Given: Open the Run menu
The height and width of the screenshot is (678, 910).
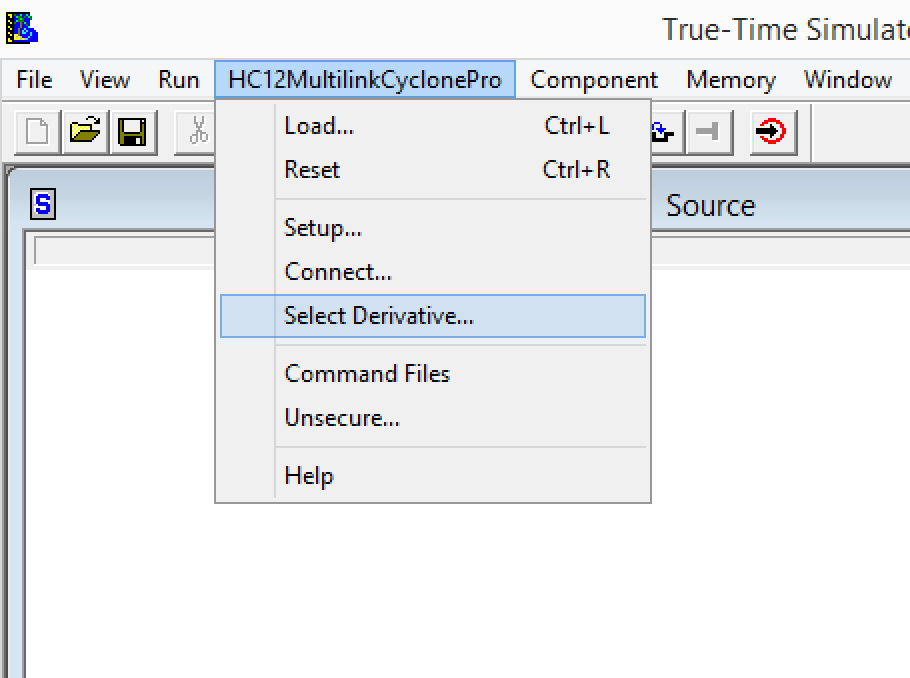Looking at the screenshot, I should coord(178,80).
